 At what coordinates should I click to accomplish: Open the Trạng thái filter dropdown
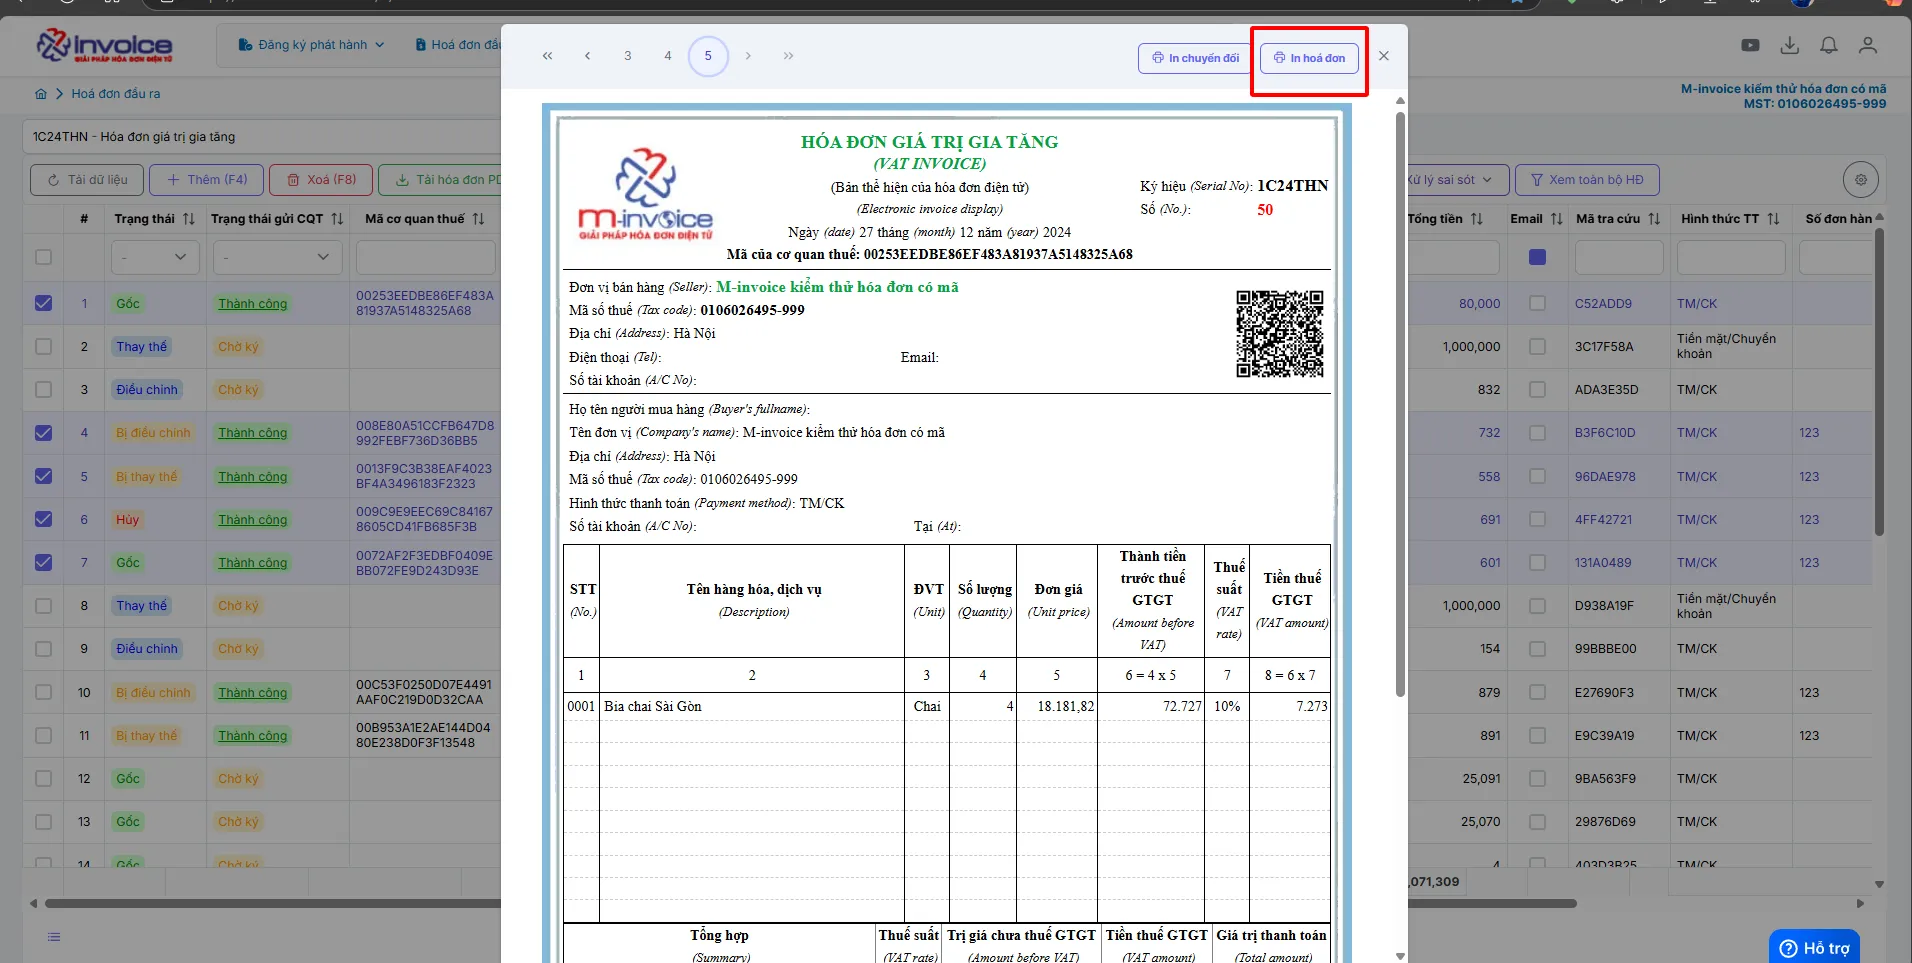pos(154,257)
